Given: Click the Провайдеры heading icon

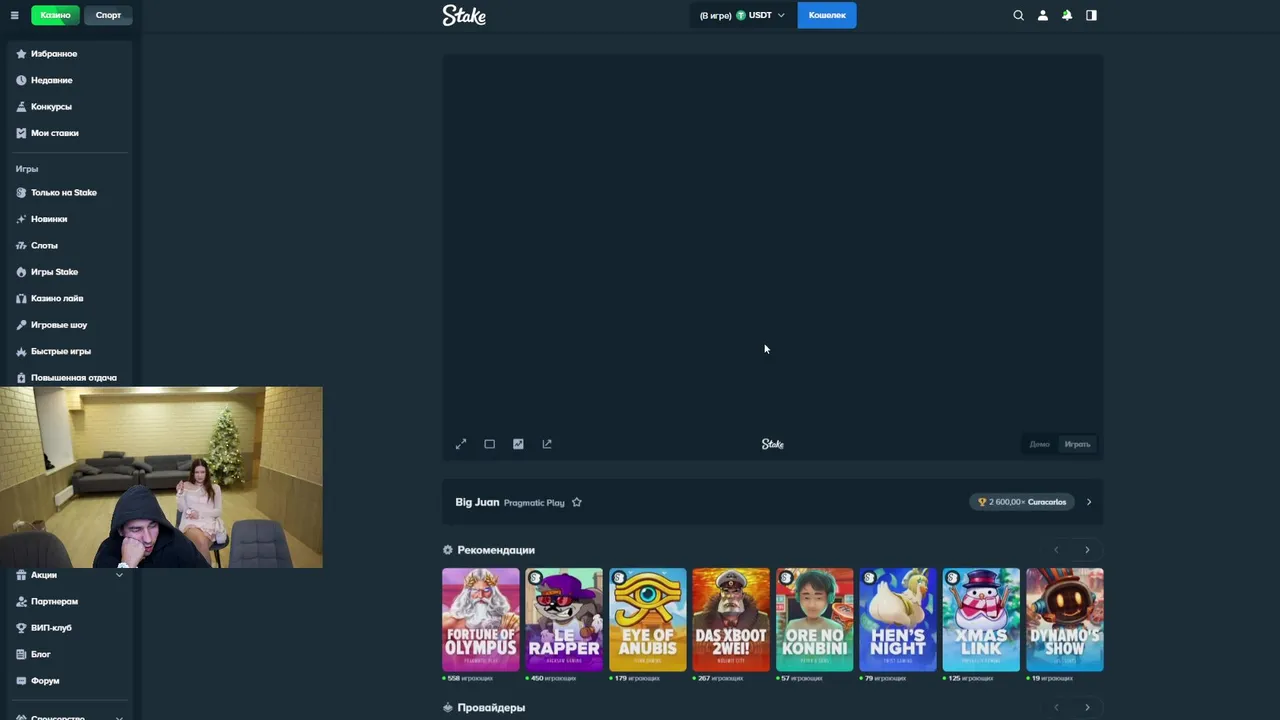Looking at the screenshot, I should point(448,708).
